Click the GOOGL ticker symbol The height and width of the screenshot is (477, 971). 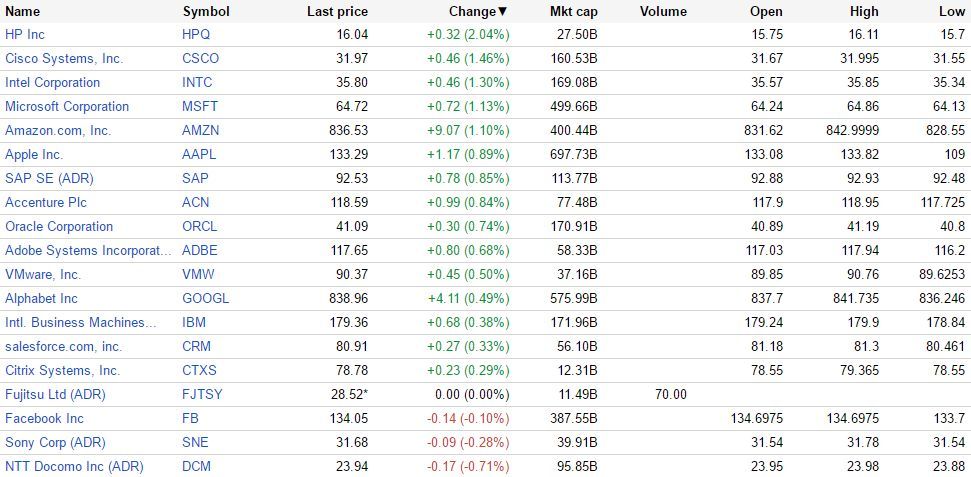(x=206, y=298)
